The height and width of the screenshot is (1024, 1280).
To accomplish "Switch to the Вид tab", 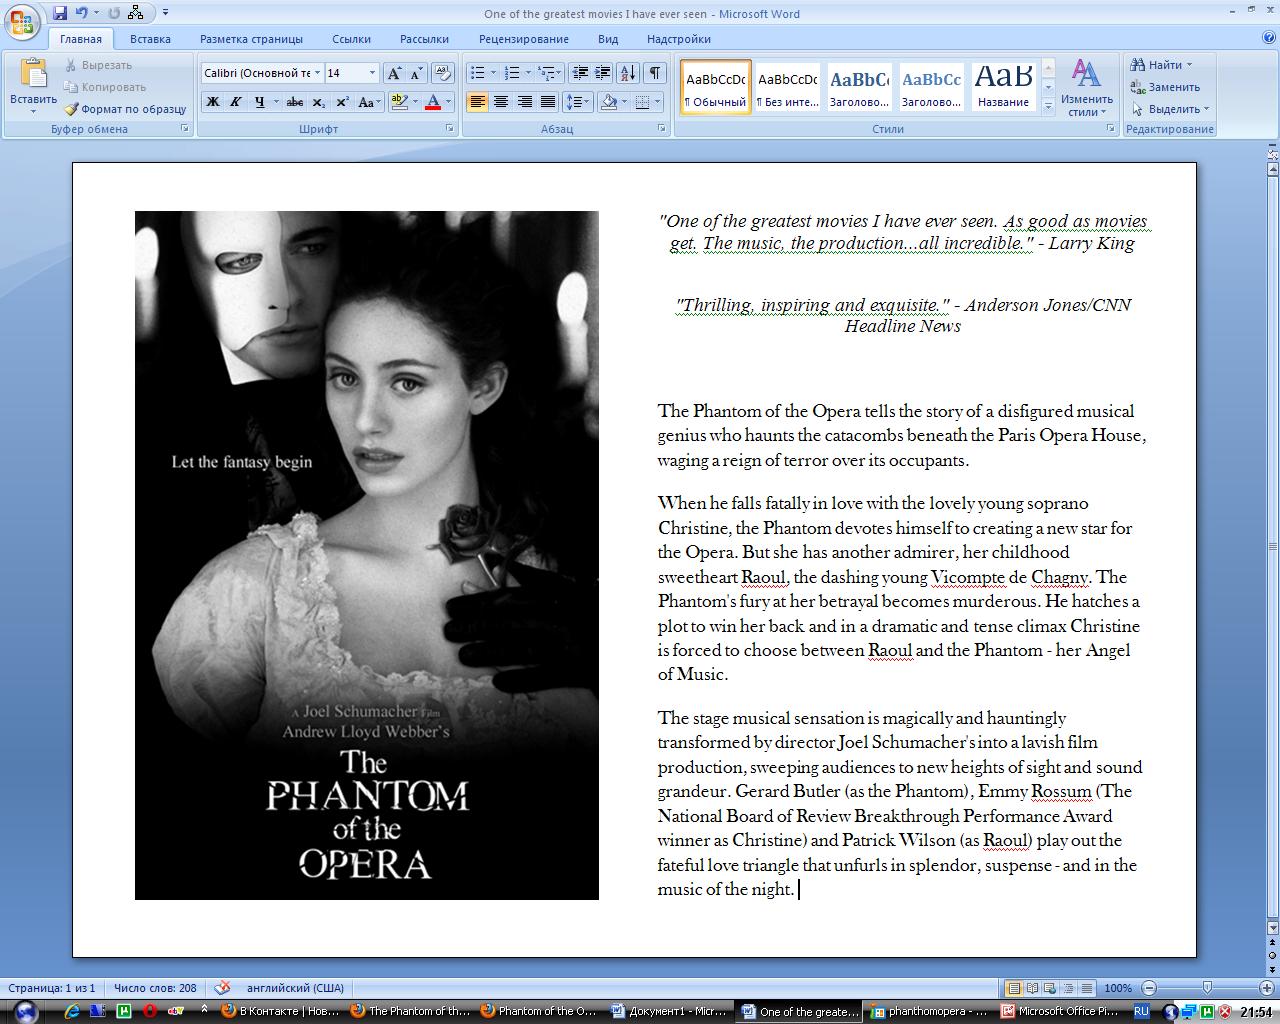I will pyautogui.click(x=608, y=39).
